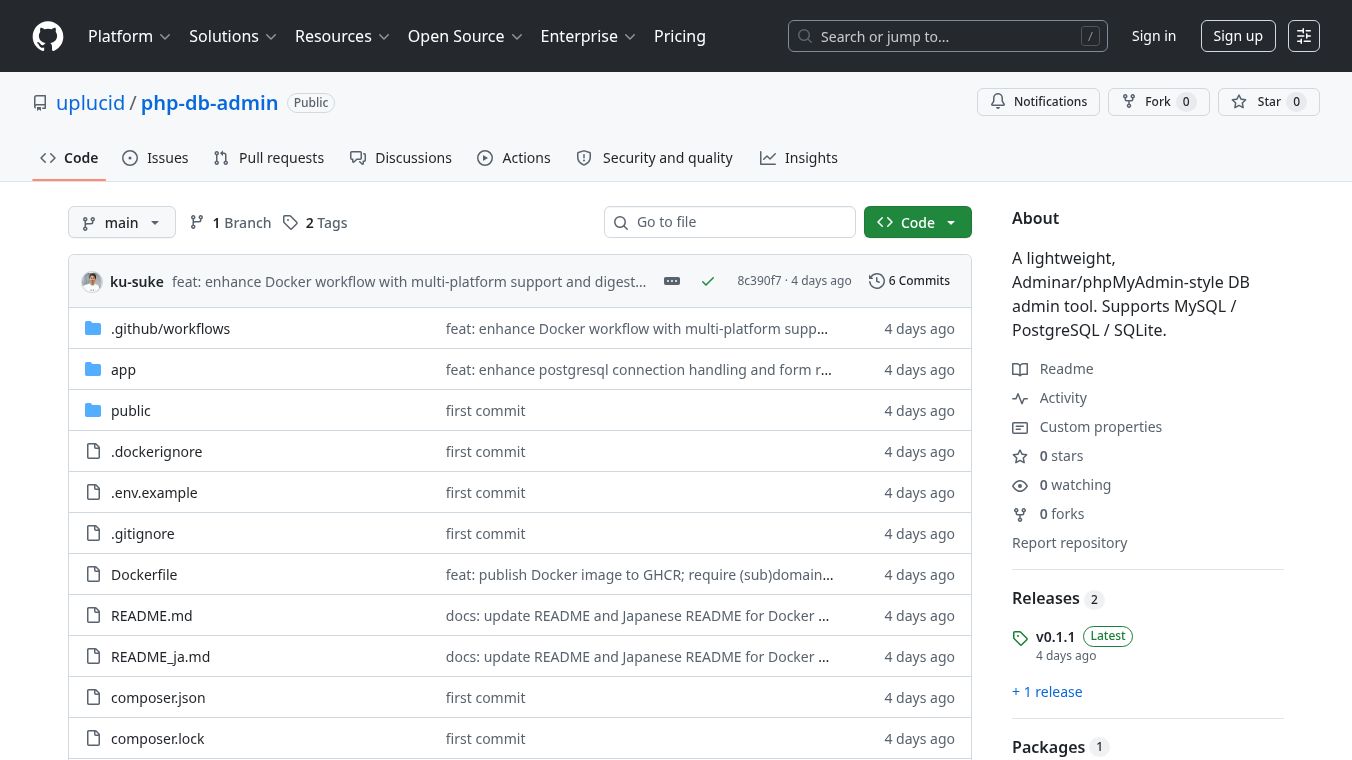The image size is (1352, 760).
Task: Open the GitHub homepage logo
Action: tap(48, 36)
